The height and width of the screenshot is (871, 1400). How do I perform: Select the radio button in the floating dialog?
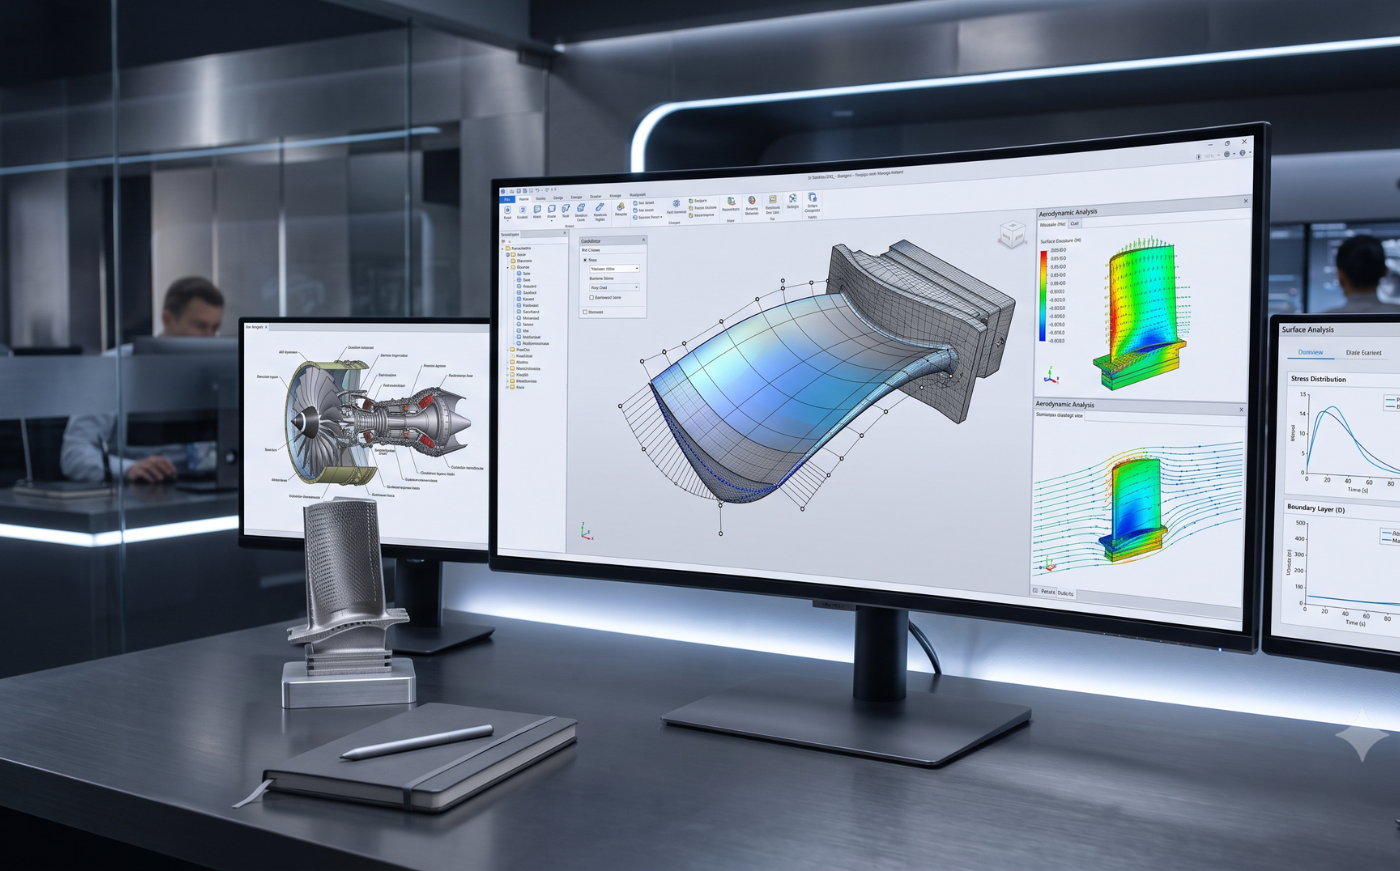(585, 260)
